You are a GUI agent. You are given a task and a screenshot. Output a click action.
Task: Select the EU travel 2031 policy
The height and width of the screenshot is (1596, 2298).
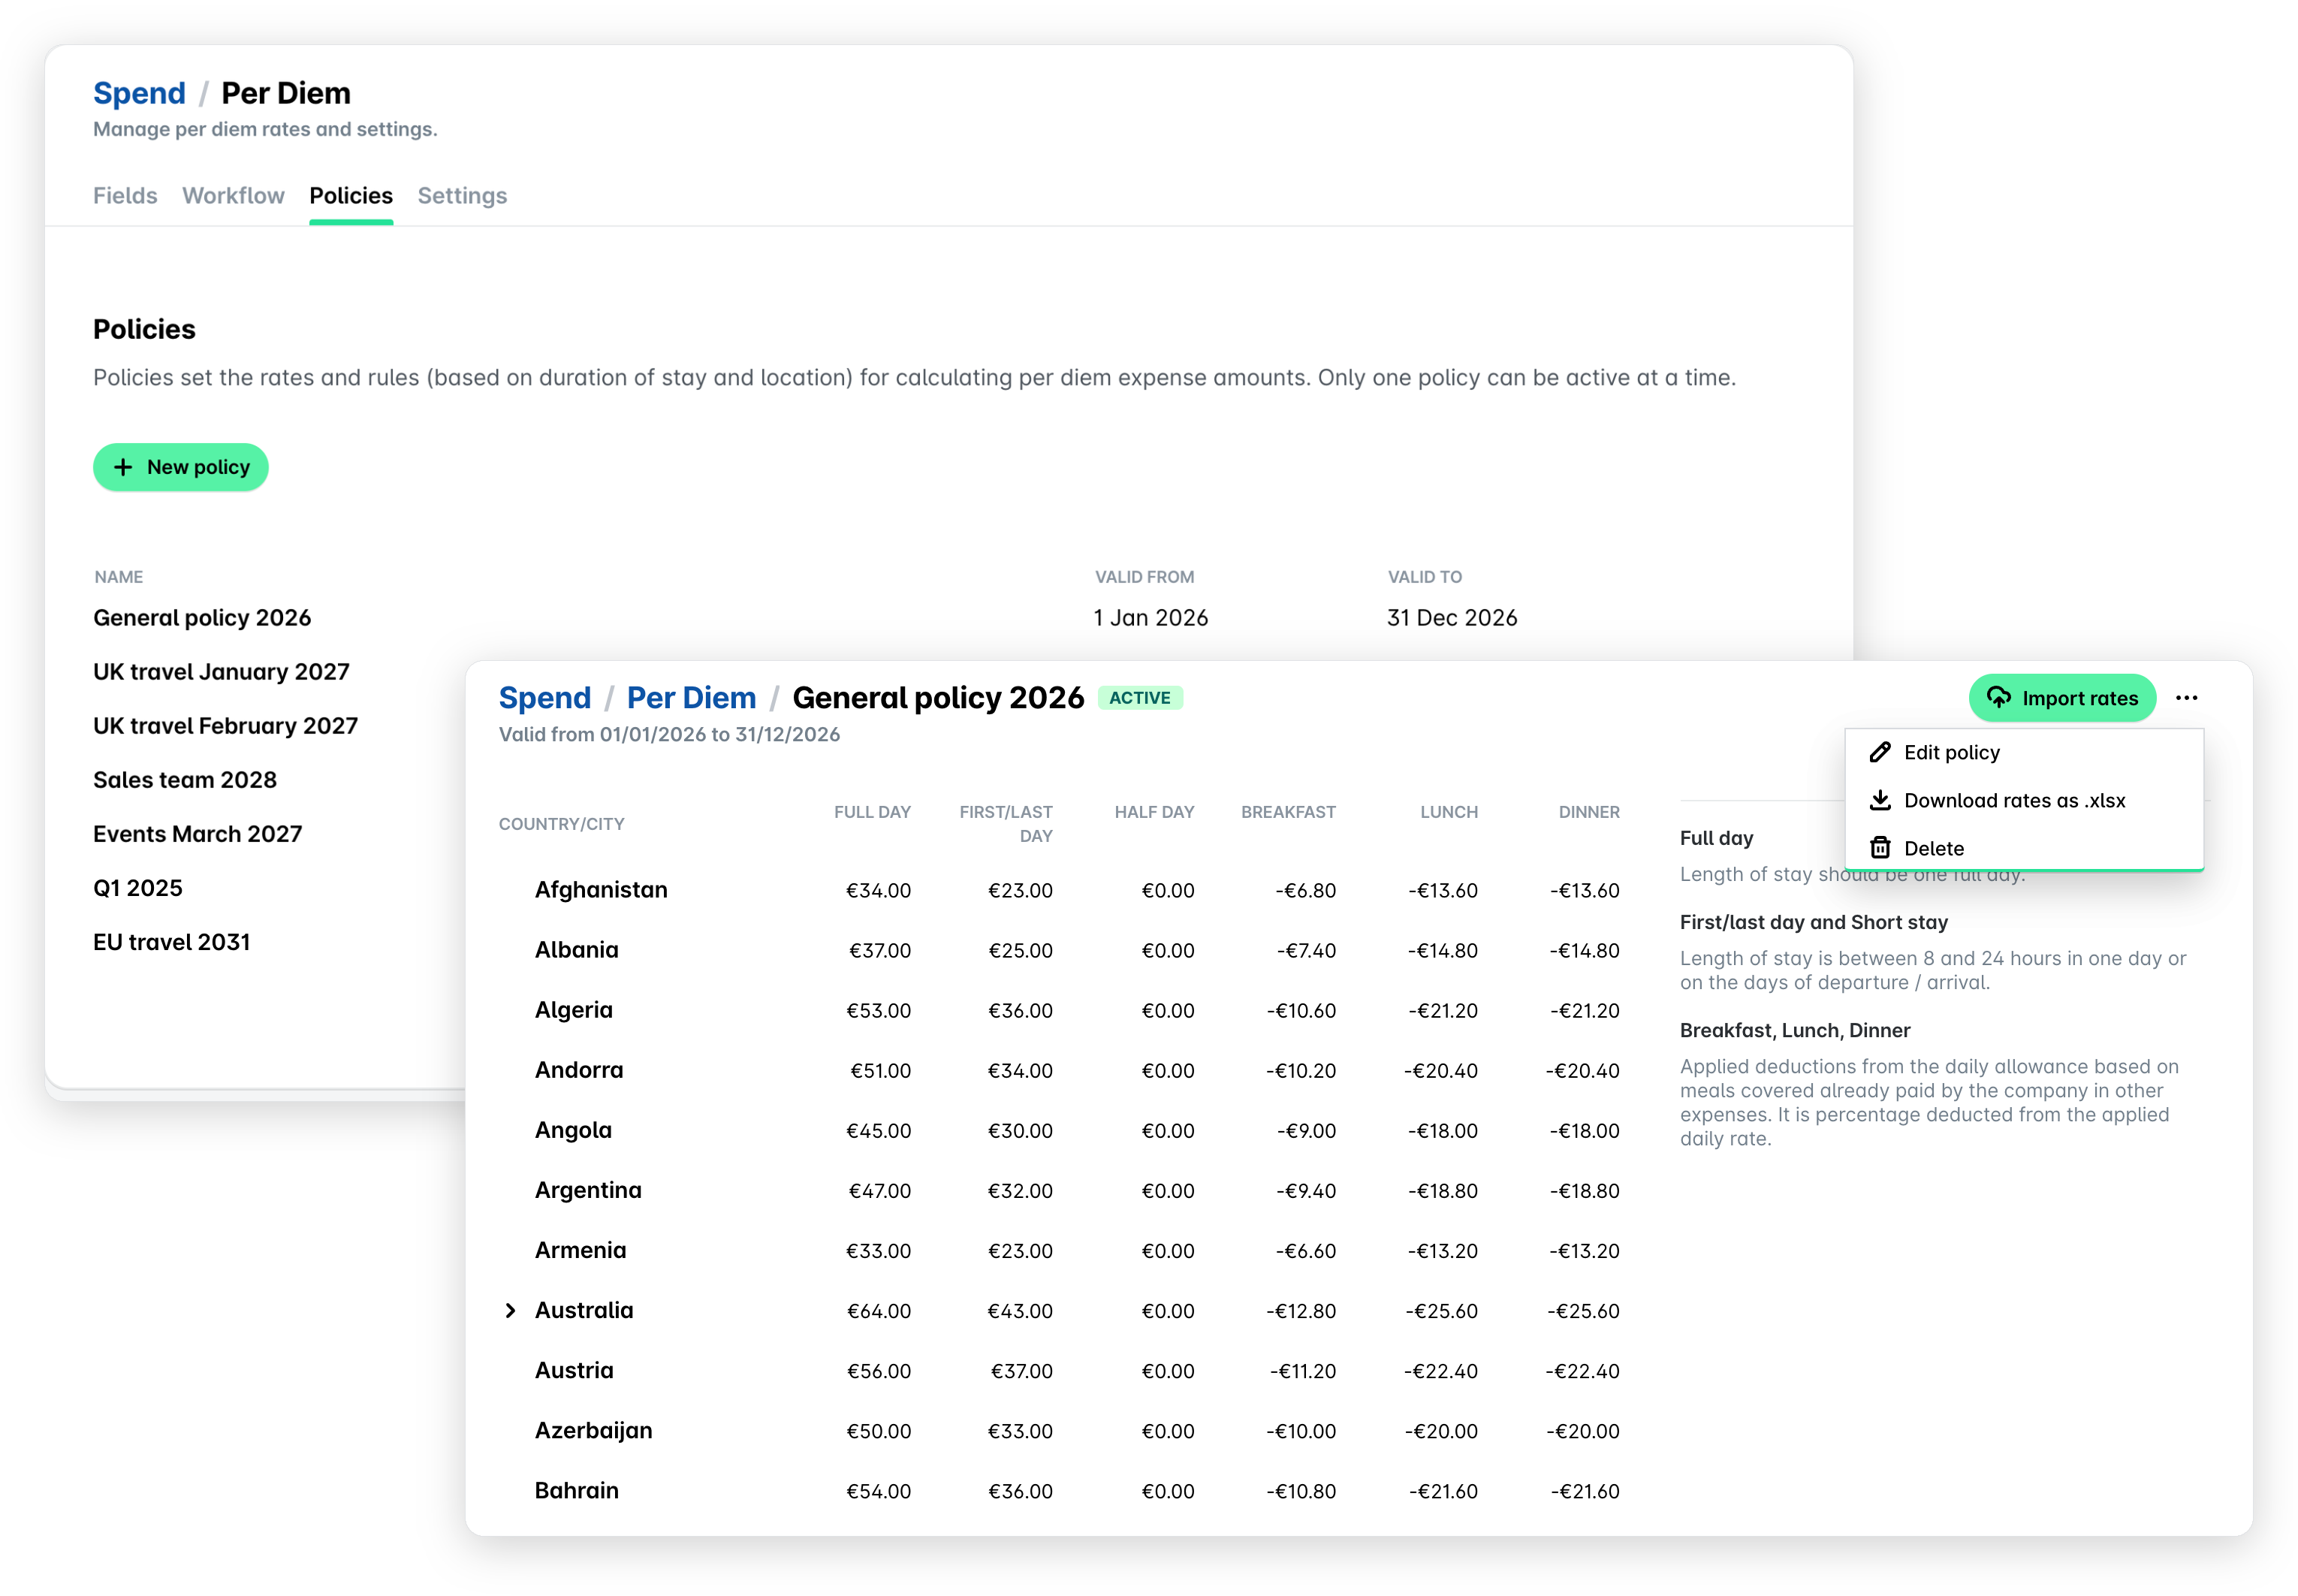click(x=171, y=942)
